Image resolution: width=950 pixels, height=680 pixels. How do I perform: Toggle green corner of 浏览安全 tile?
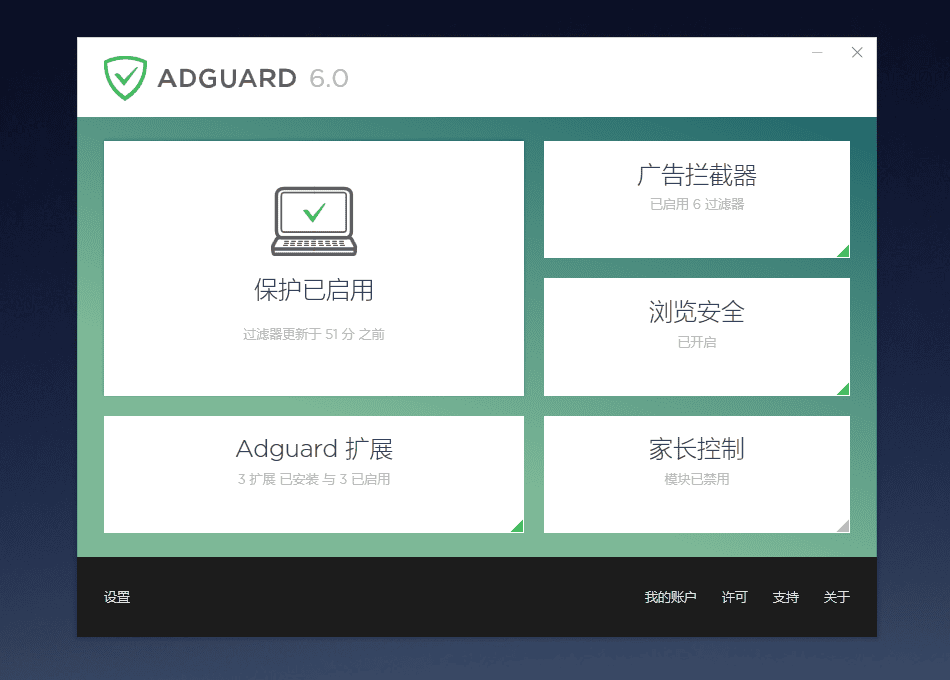click(x=843, y=389)
